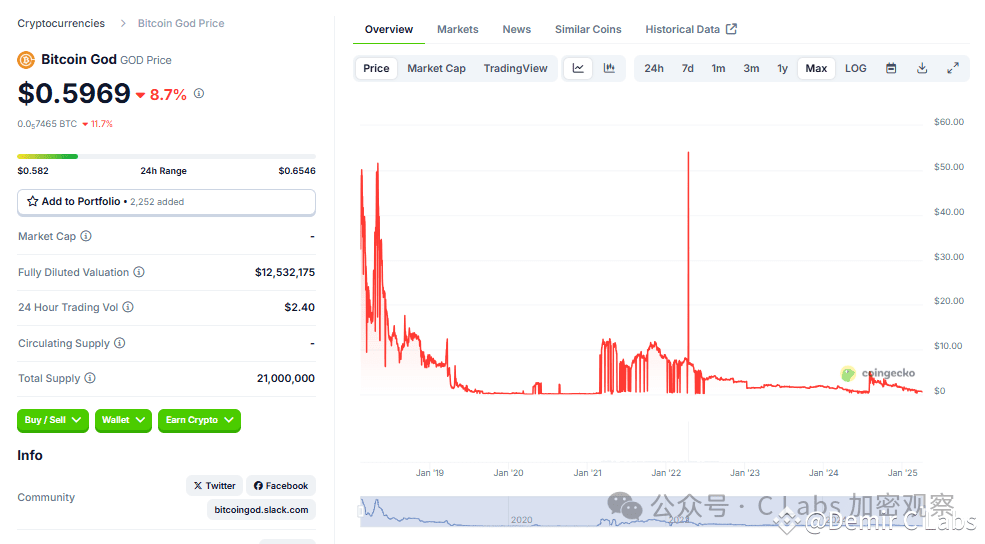Set chart range to 1y
Viewport: 985px width, 544px height.
click(x=783, y=68)
